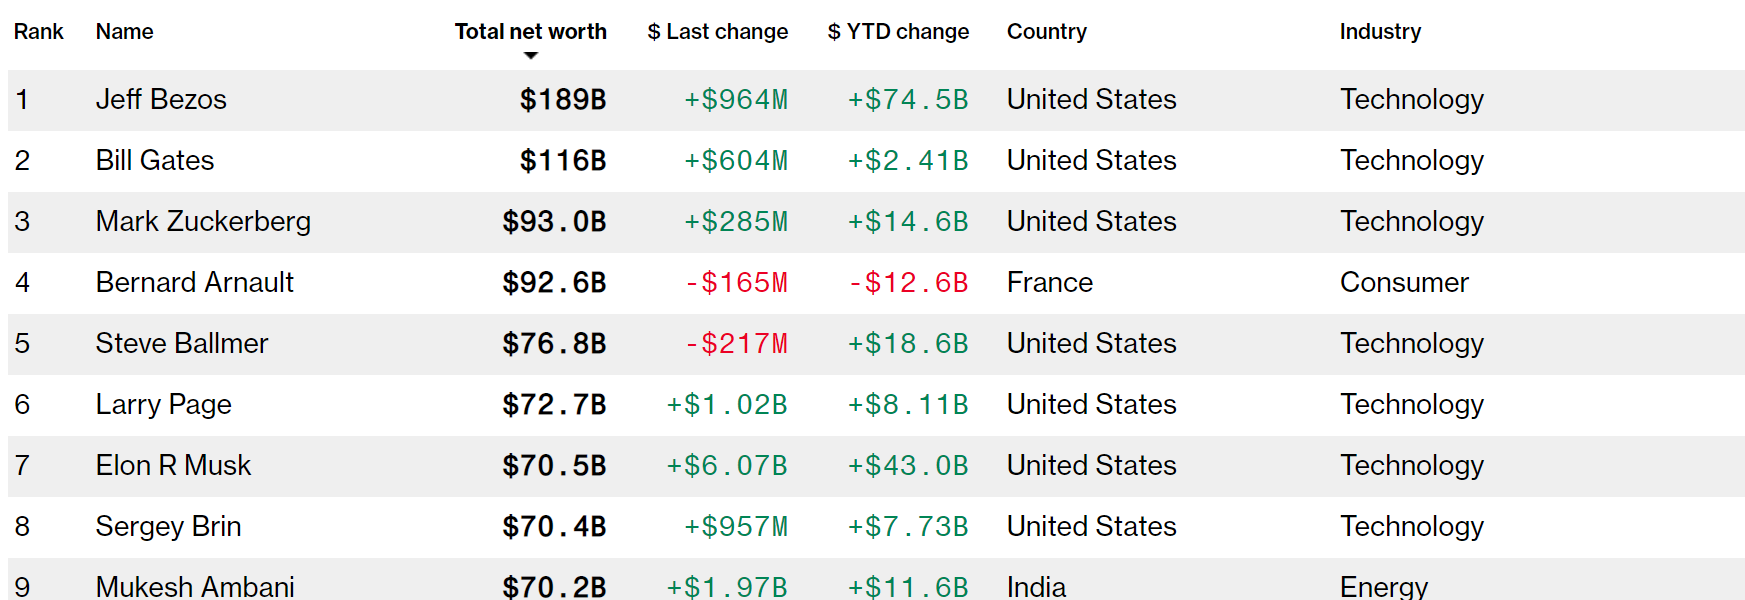Open Mukesh Ambani's profile
This screenshot has width=1745, height=600.
point(195,586)
